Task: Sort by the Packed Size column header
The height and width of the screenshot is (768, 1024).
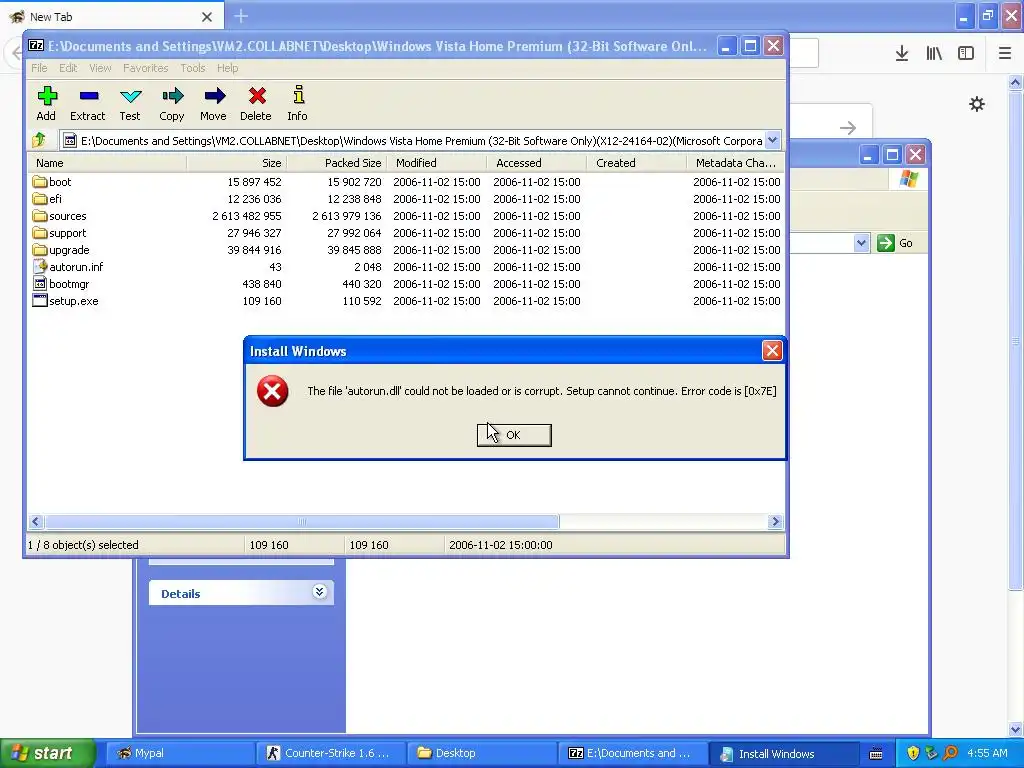Action: pos(337,163)
